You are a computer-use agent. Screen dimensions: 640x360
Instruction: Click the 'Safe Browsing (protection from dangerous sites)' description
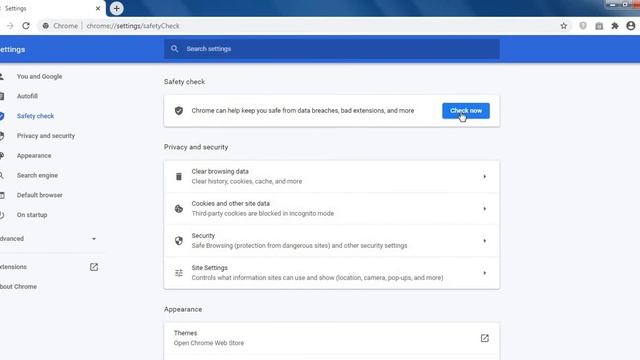click(299, 246)
